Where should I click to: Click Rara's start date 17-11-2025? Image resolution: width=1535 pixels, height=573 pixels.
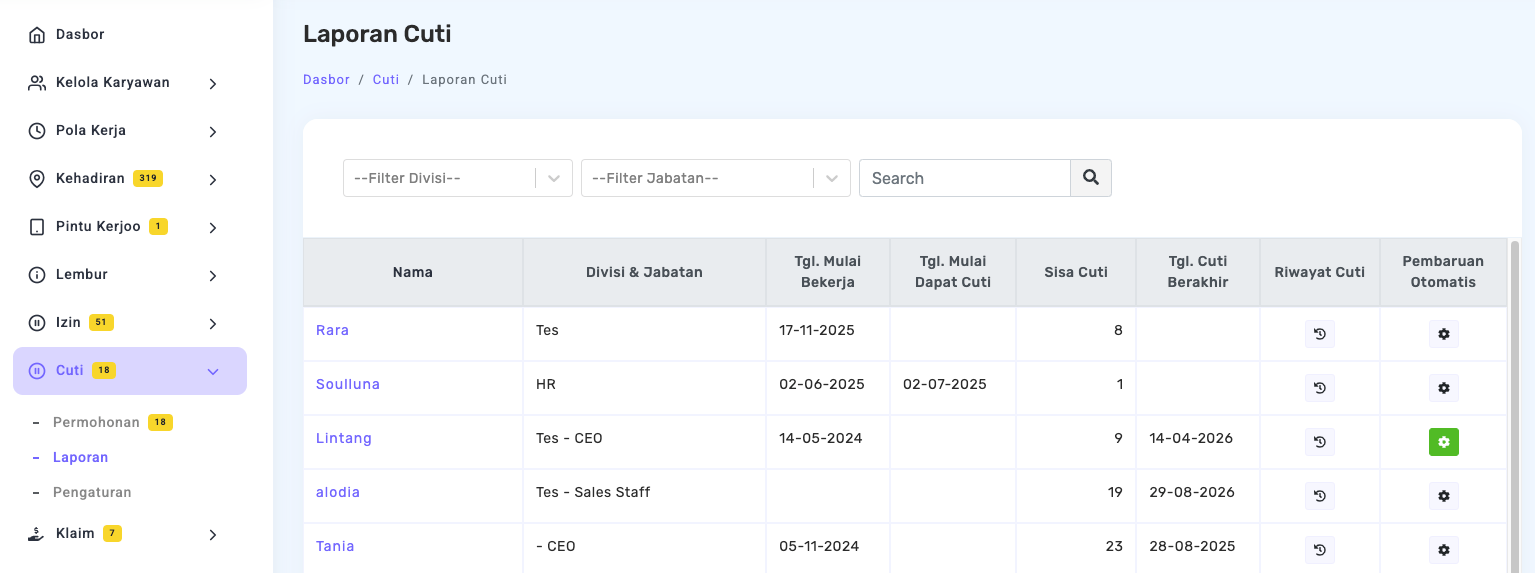[x=817, y=330]
